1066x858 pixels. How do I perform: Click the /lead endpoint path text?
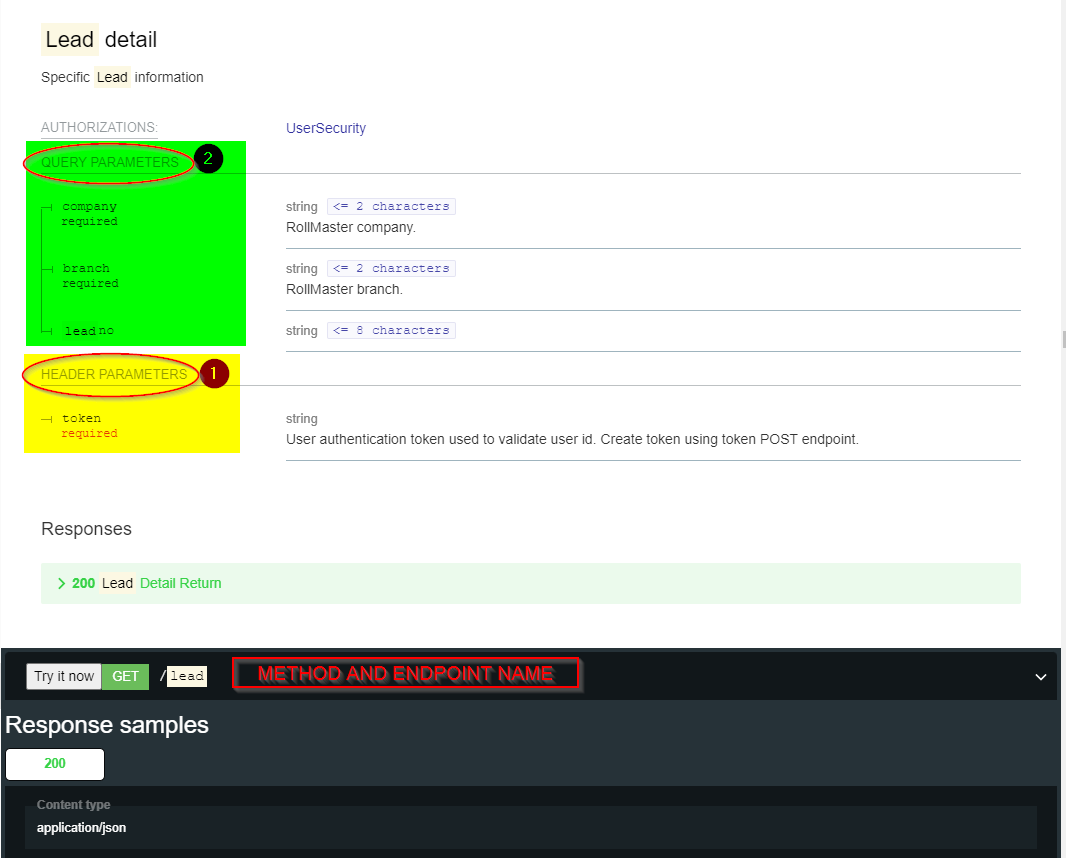coord(183,676)
